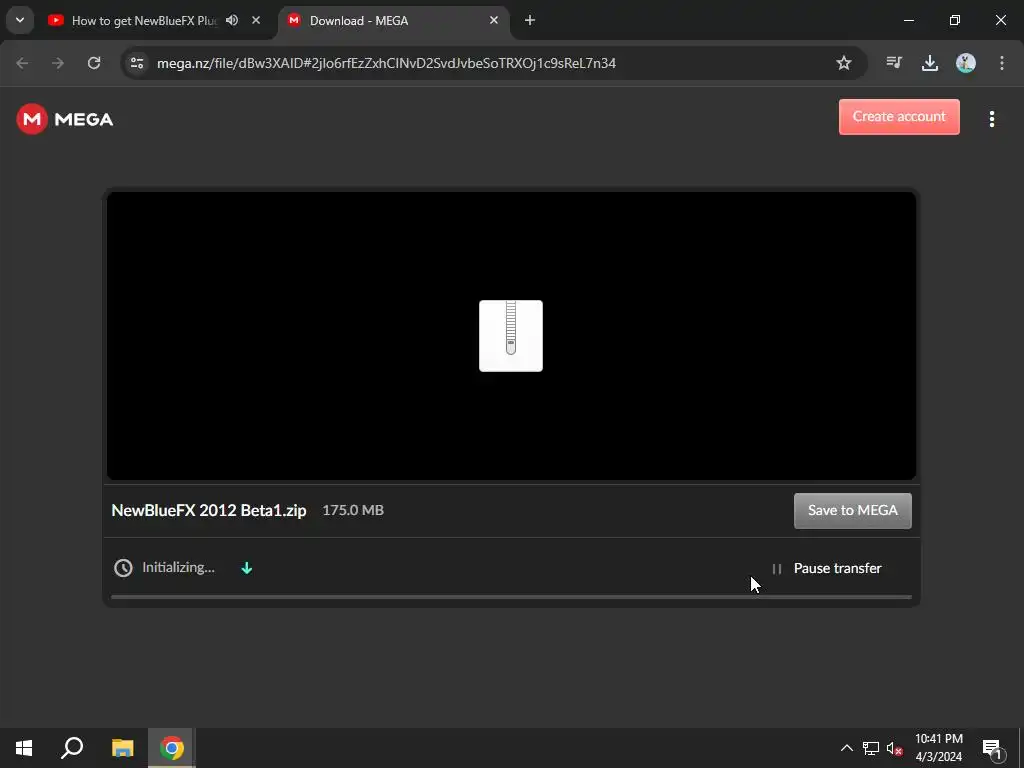
Task: Click the muted volume tray icon
Action: coord(895,748)
